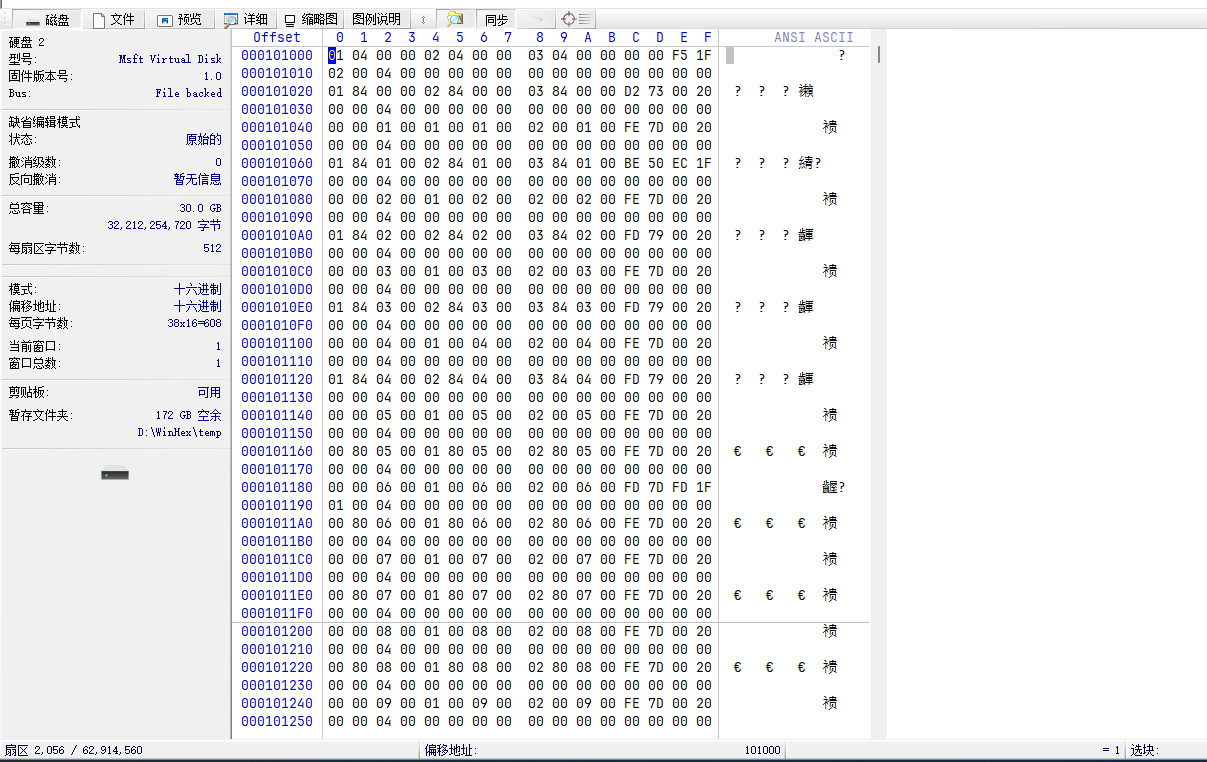Viewport: 1207px width, 762px height.
Task: Toggle the 同步 sync button
Action: (496, 19)
